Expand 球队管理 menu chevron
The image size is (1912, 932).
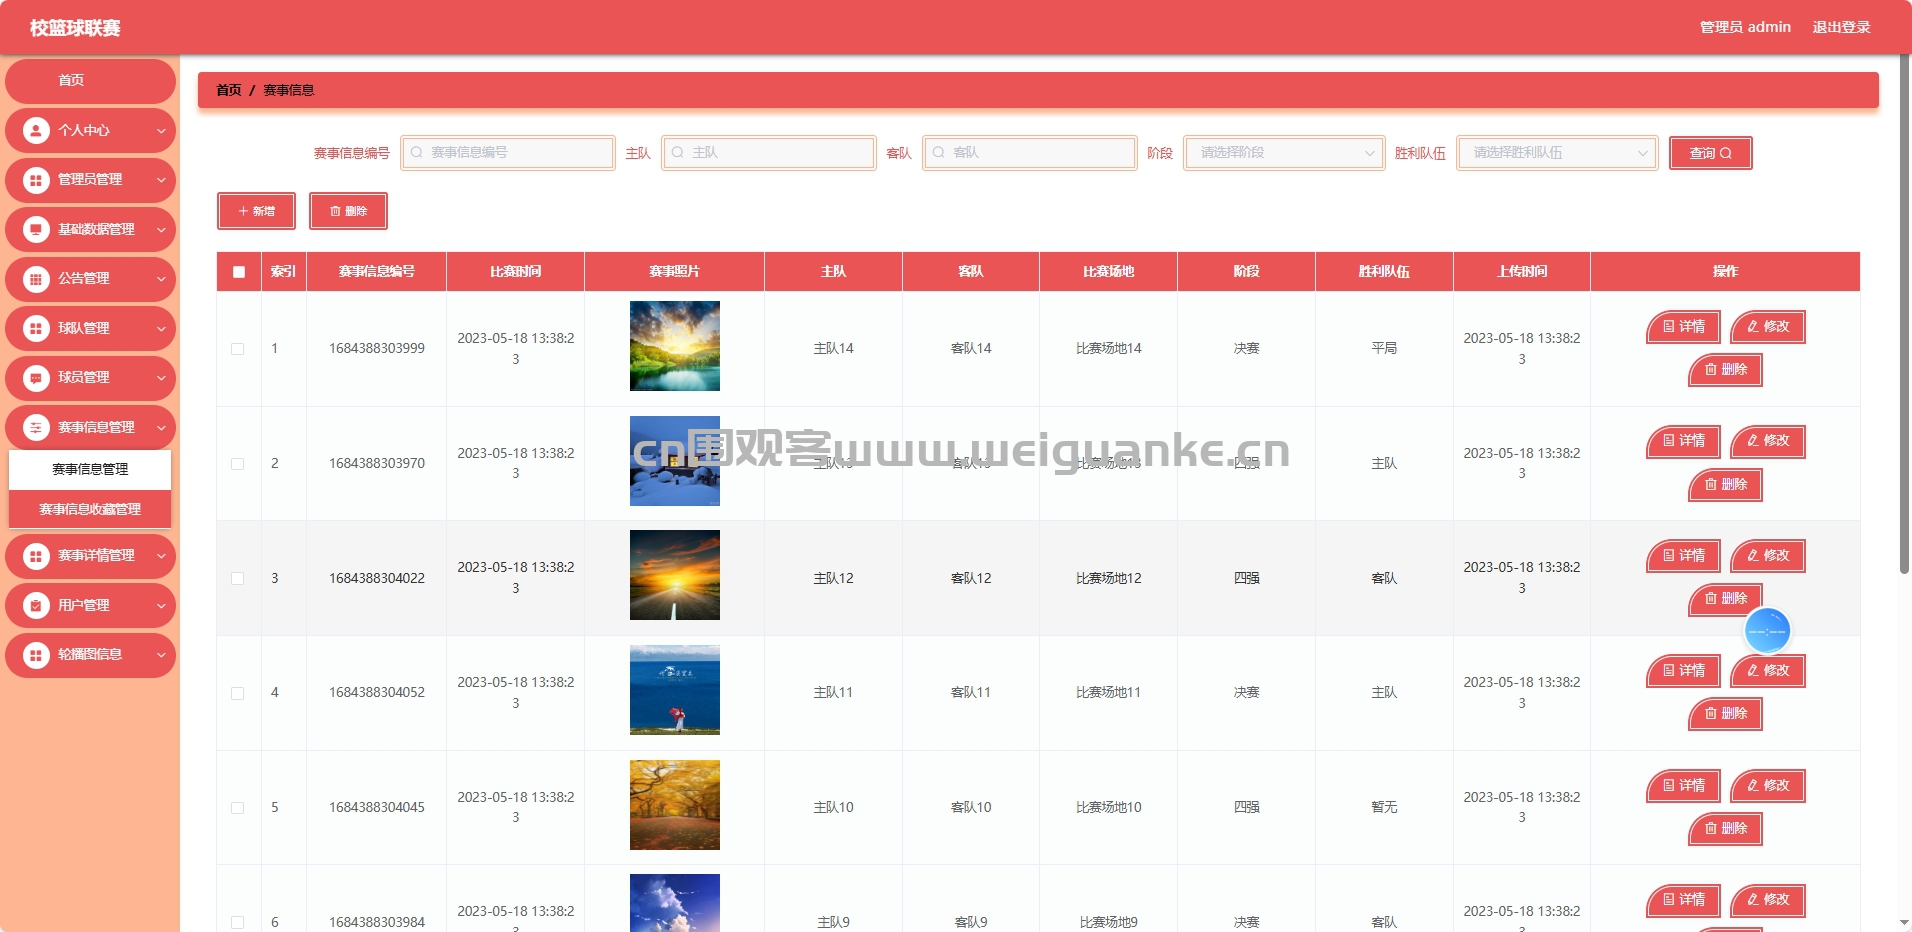(x=161, y=329)
